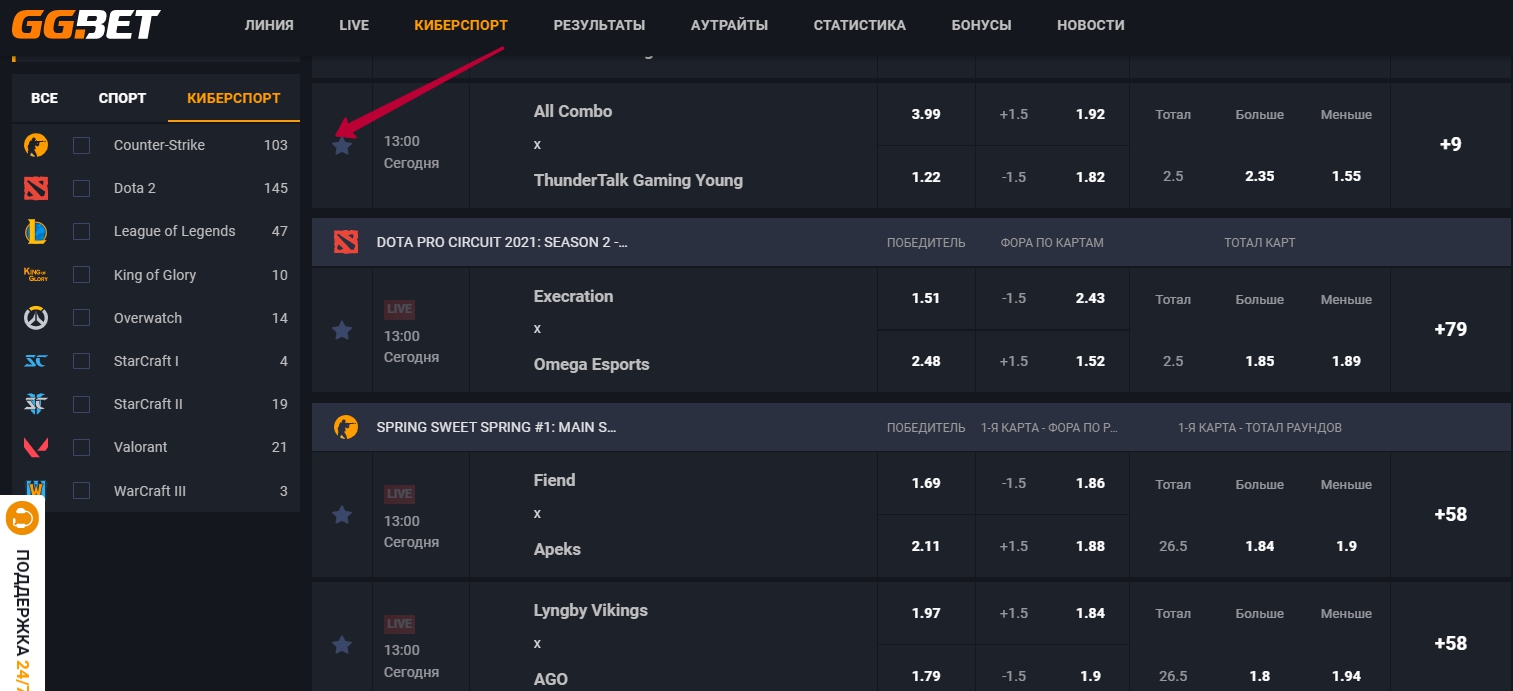Enable the Dota 2 filter checkbox
Screen dimensions: 1513x691
tap(82, 188)
